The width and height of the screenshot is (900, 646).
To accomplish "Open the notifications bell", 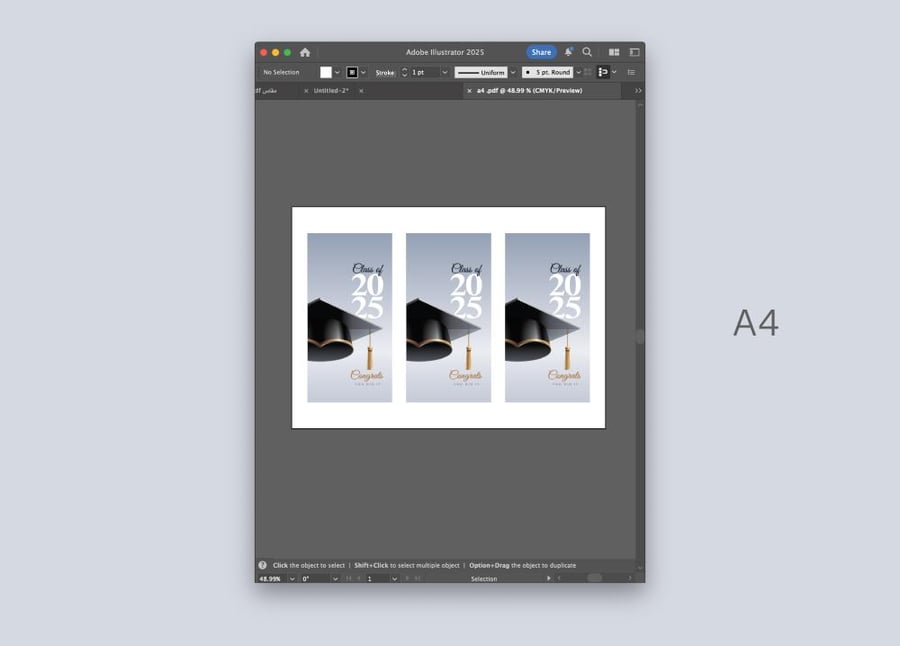I will pos(568,52).
